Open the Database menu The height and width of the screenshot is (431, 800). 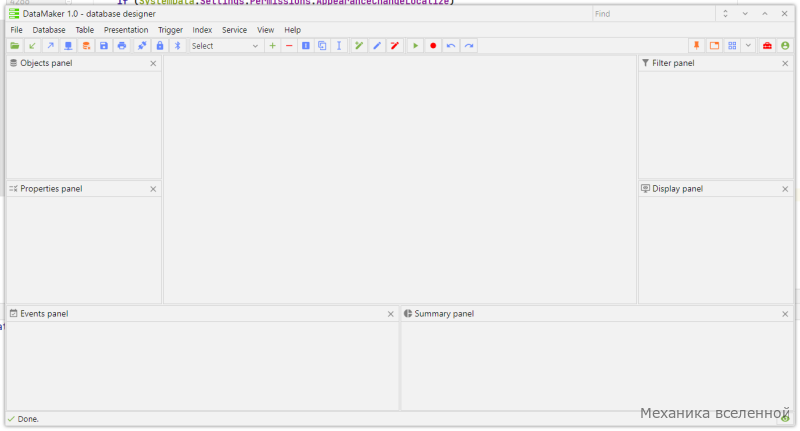point(49,30)
